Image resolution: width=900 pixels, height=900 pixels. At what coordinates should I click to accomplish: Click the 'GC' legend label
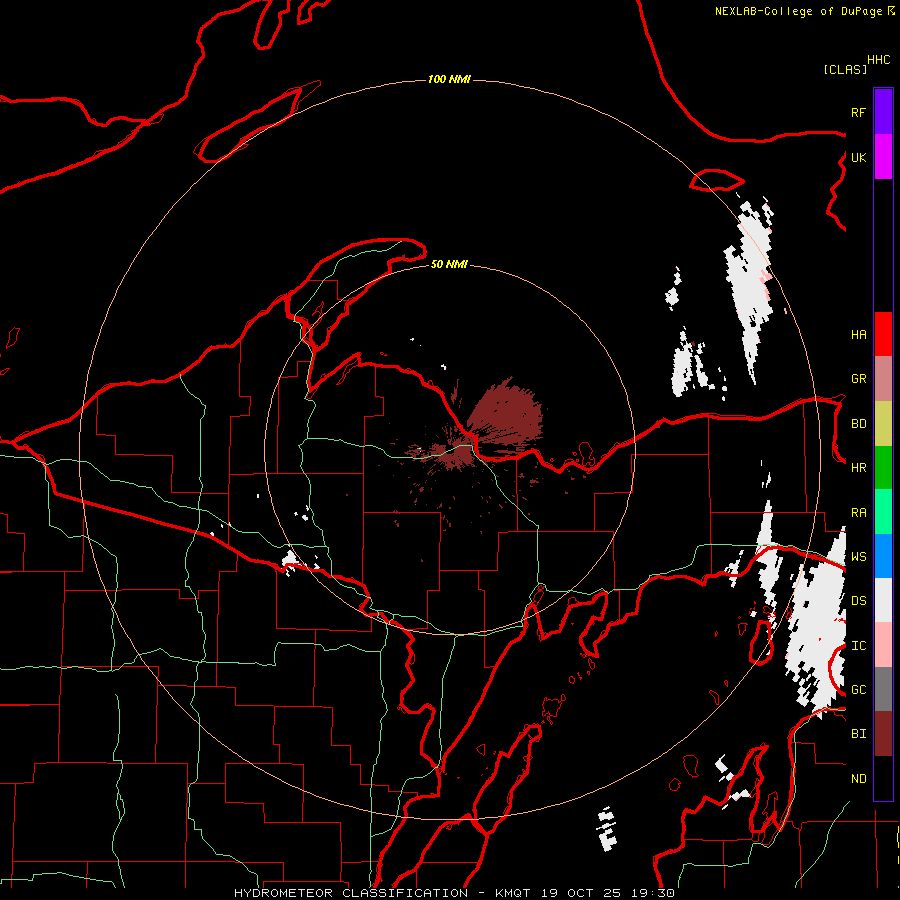point(858,690)
